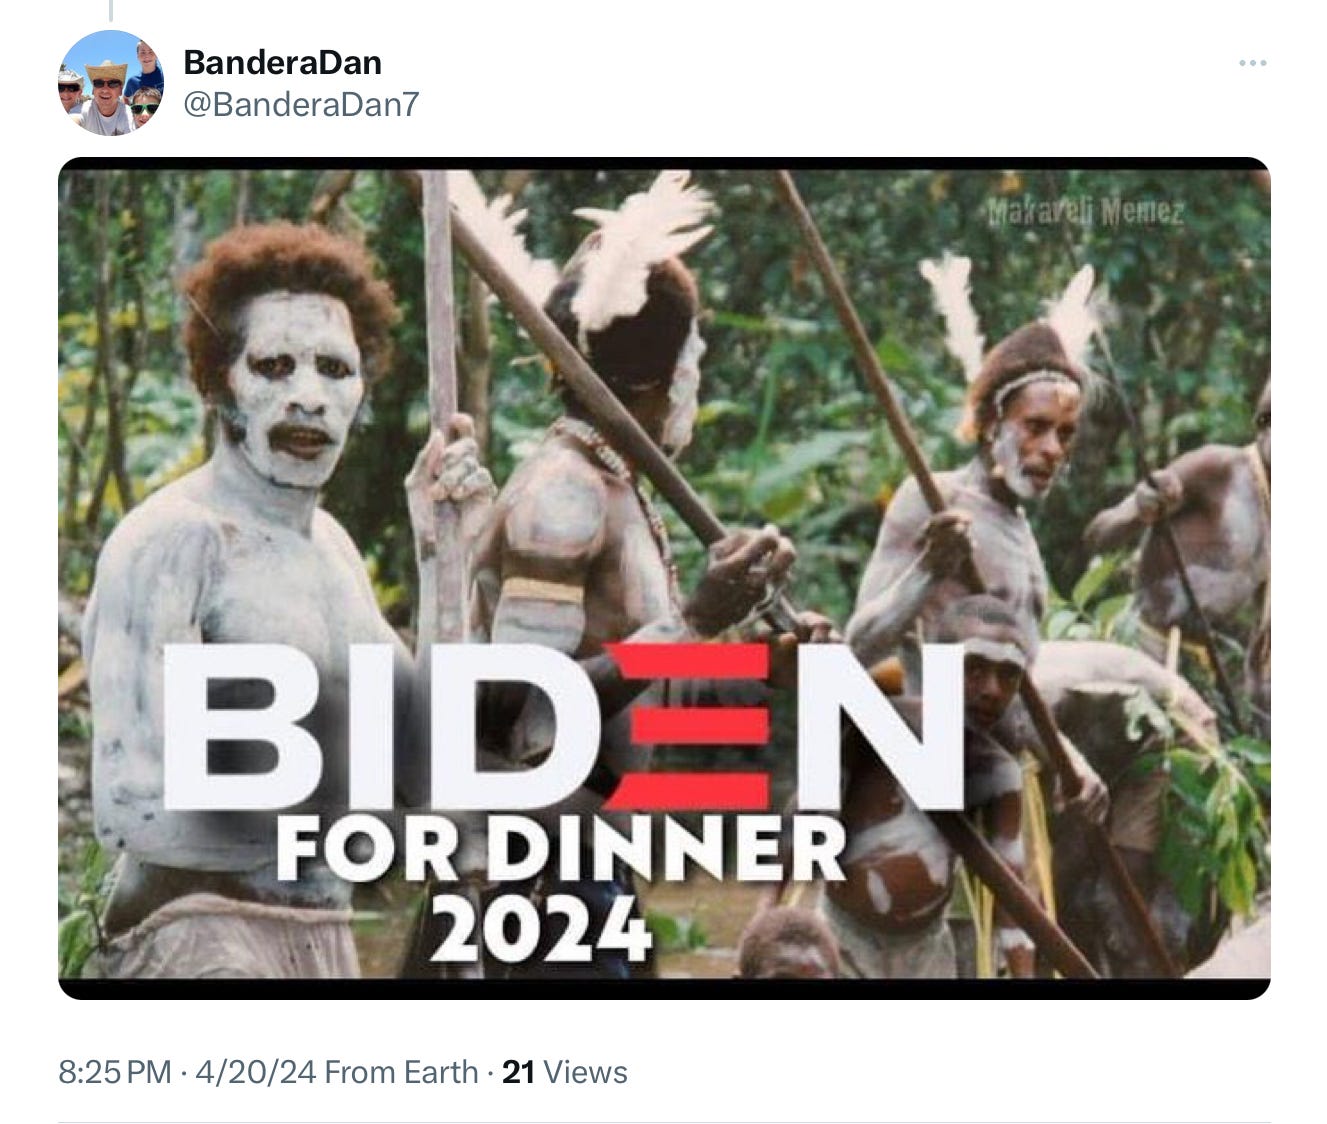Open BanderaDan's profile picture
Viewport: 1327px width, 1124px height.
[x=111, y=83]
